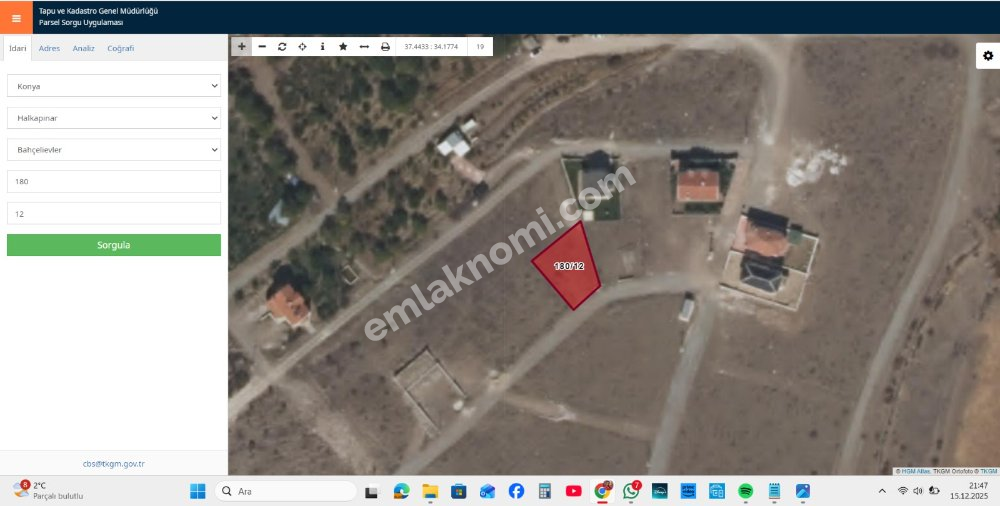Zoom in with the plus map button
This screenshot has height=506, width=1000.
coord(242,46)
